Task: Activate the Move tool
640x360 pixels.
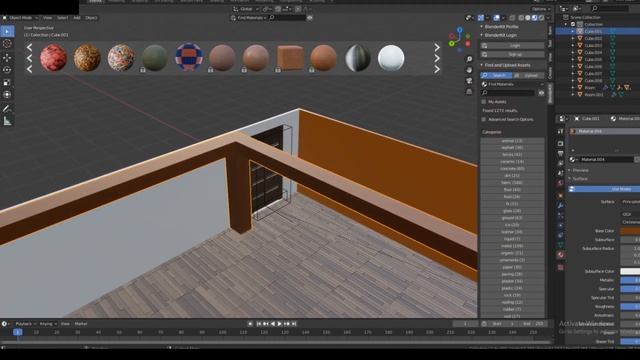Action: [x=7, y=58]
